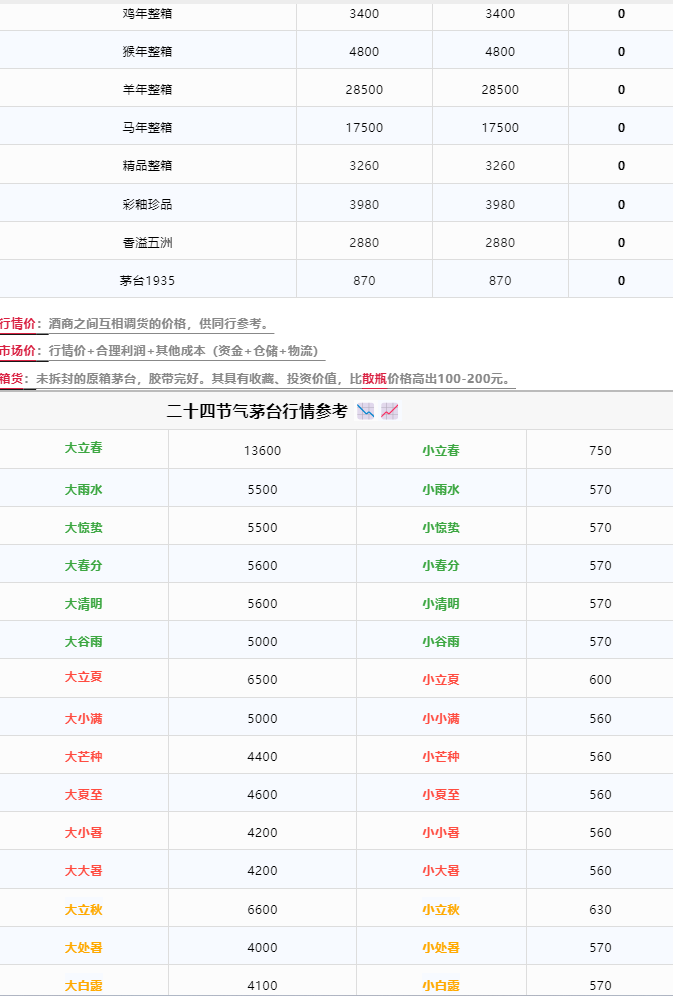Viewport: 673px width, 996px height.
Task: Click the red 大小满 label
Action: pos(83,719)
